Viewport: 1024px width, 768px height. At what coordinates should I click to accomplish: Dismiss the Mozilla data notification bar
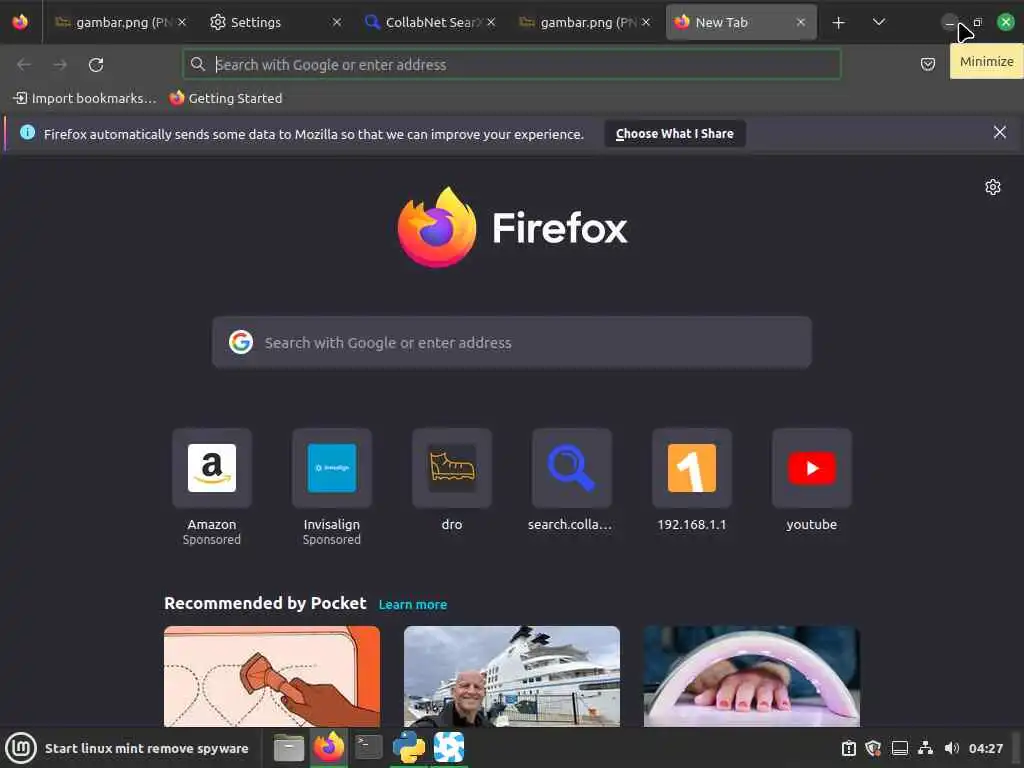(999, 133)
